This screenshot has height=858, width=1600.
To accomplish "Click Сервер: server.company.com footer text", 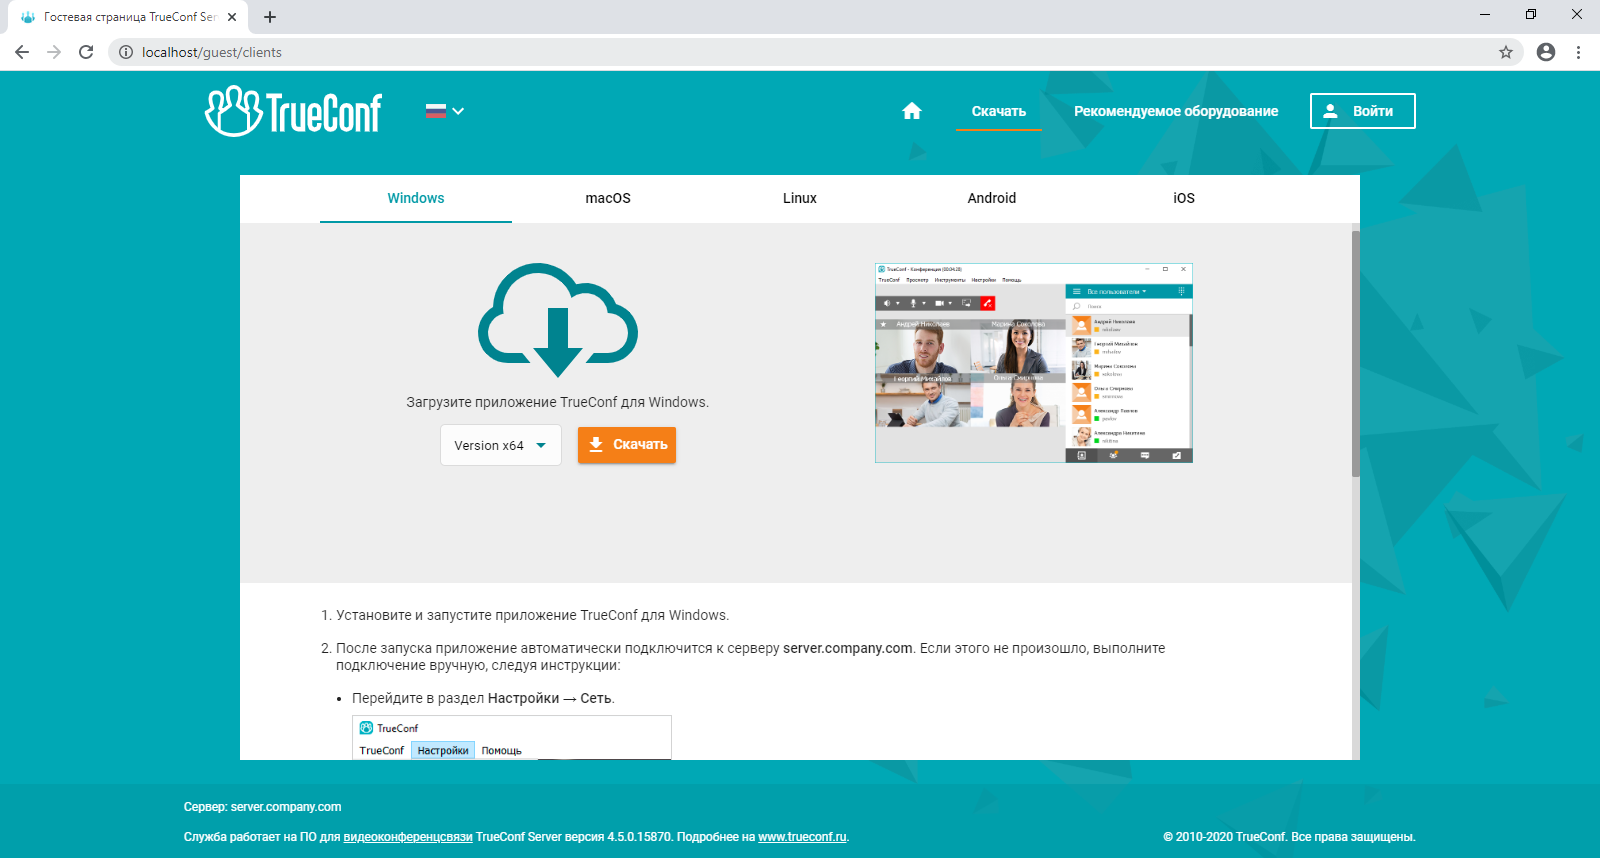I will (x=262, y=807).
